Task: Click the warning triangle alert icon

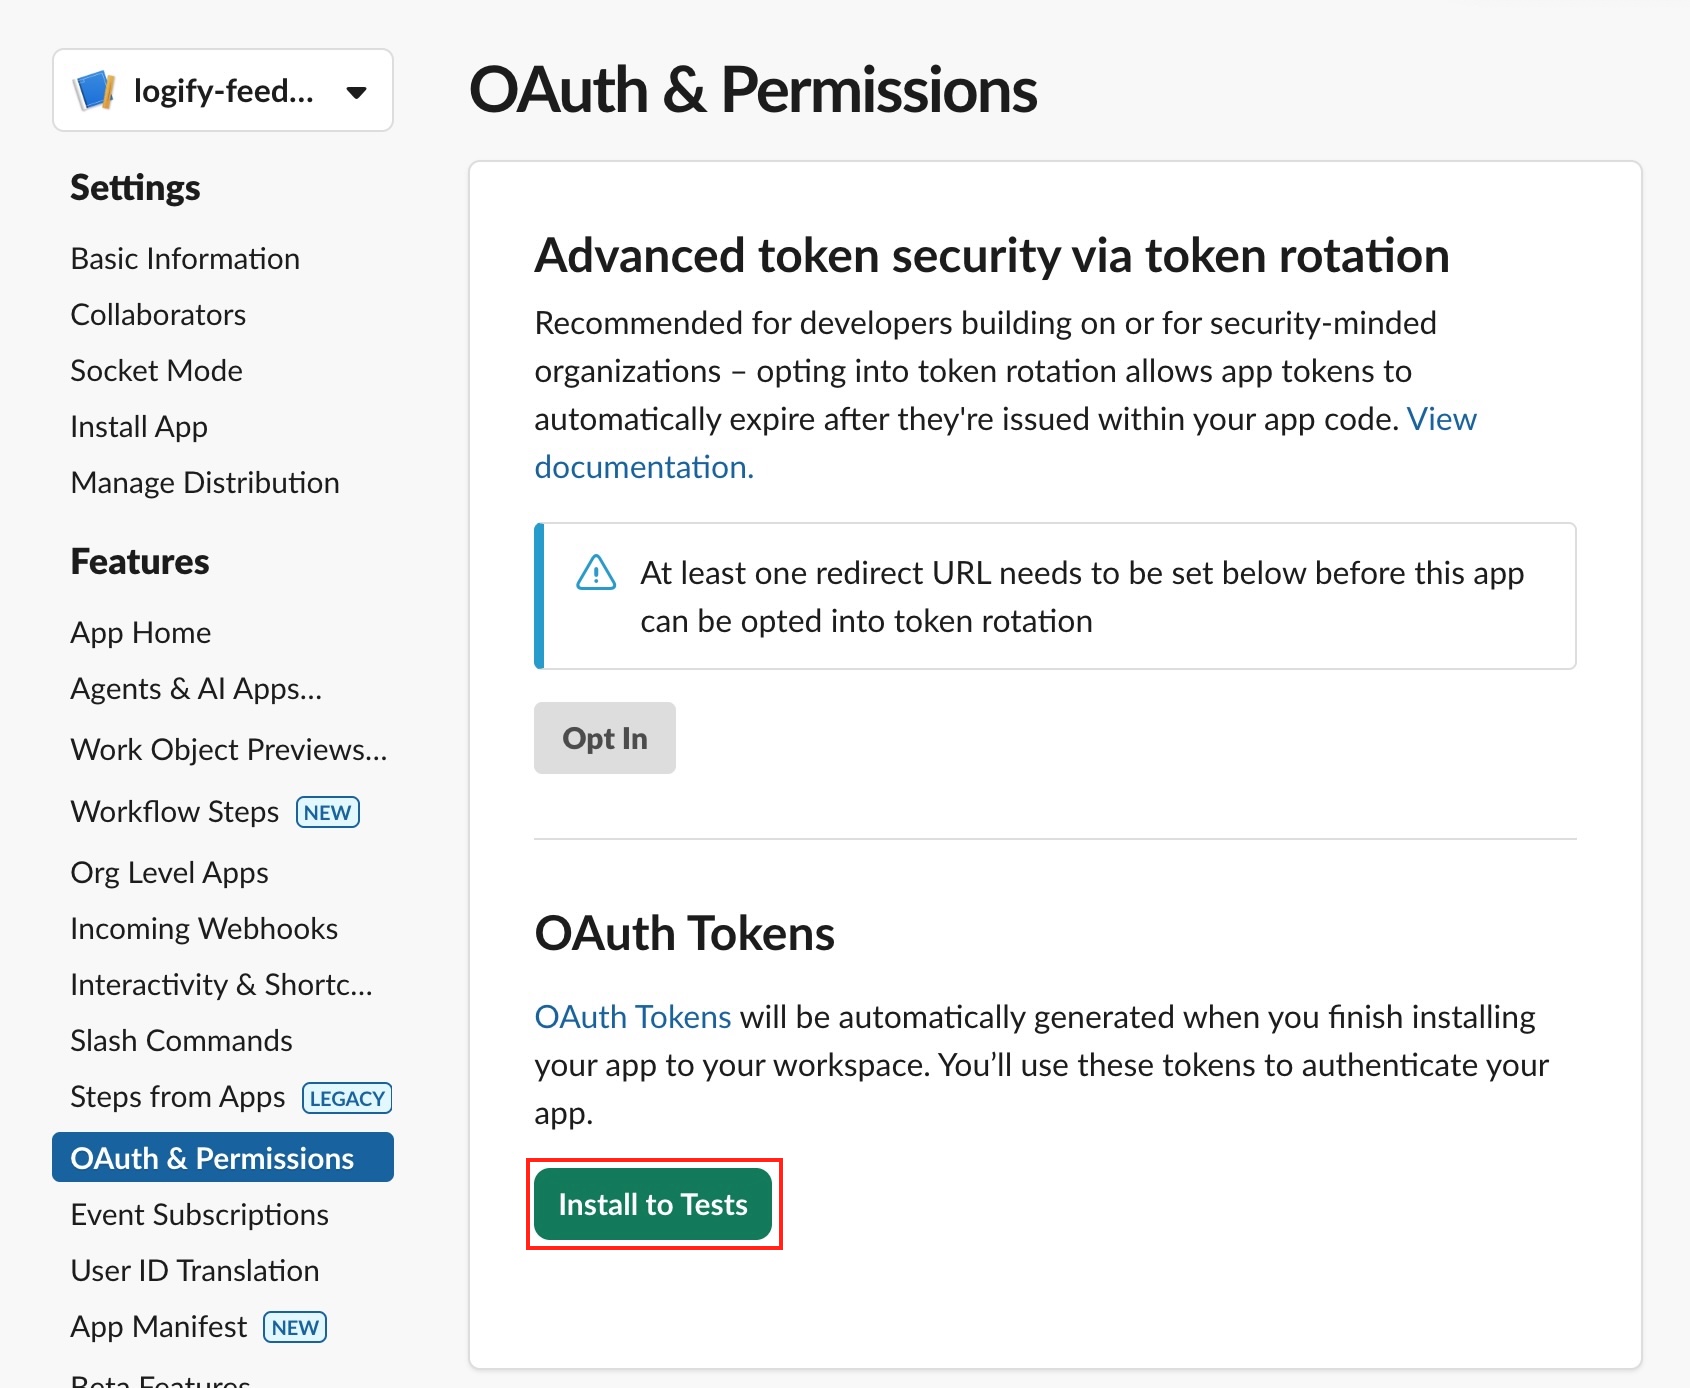Action: [596, 573]
